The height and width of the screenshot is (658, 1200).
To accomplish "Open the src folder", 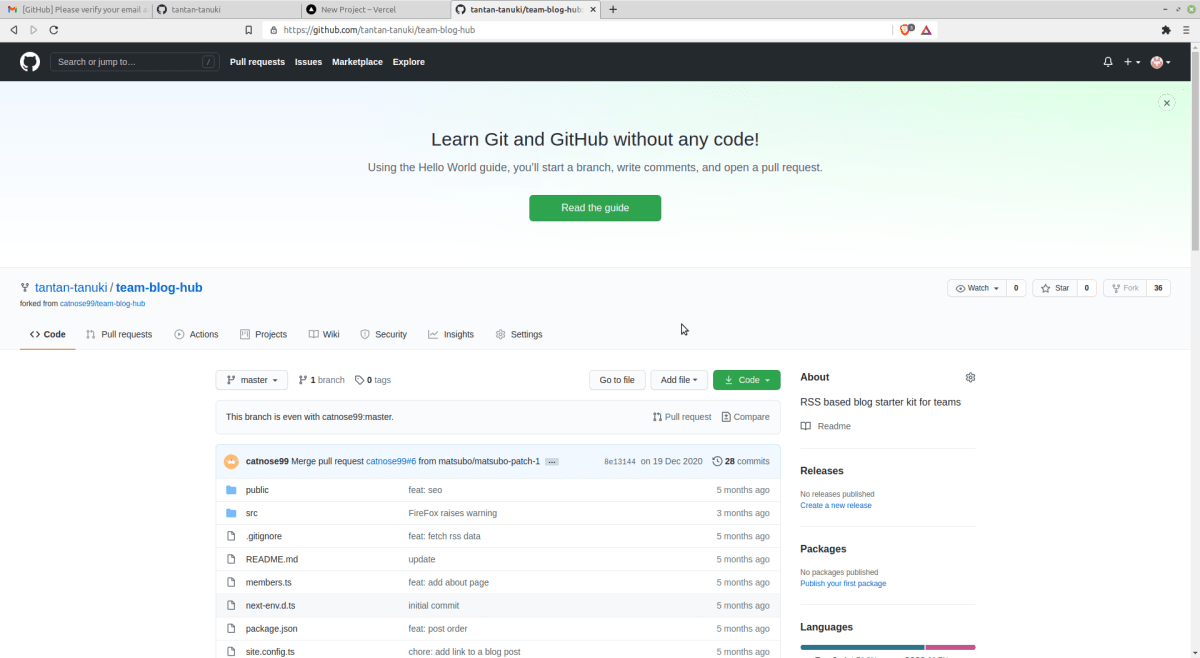I will [252, 513].
